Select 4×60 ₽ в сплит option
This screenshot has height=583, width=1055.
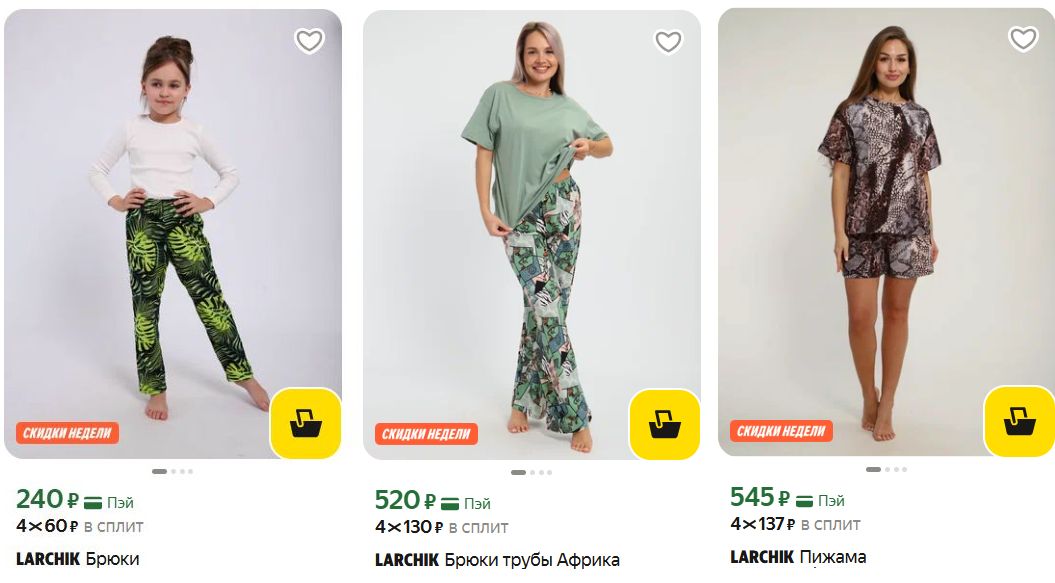pyautogui.click(x=79, y=526)
